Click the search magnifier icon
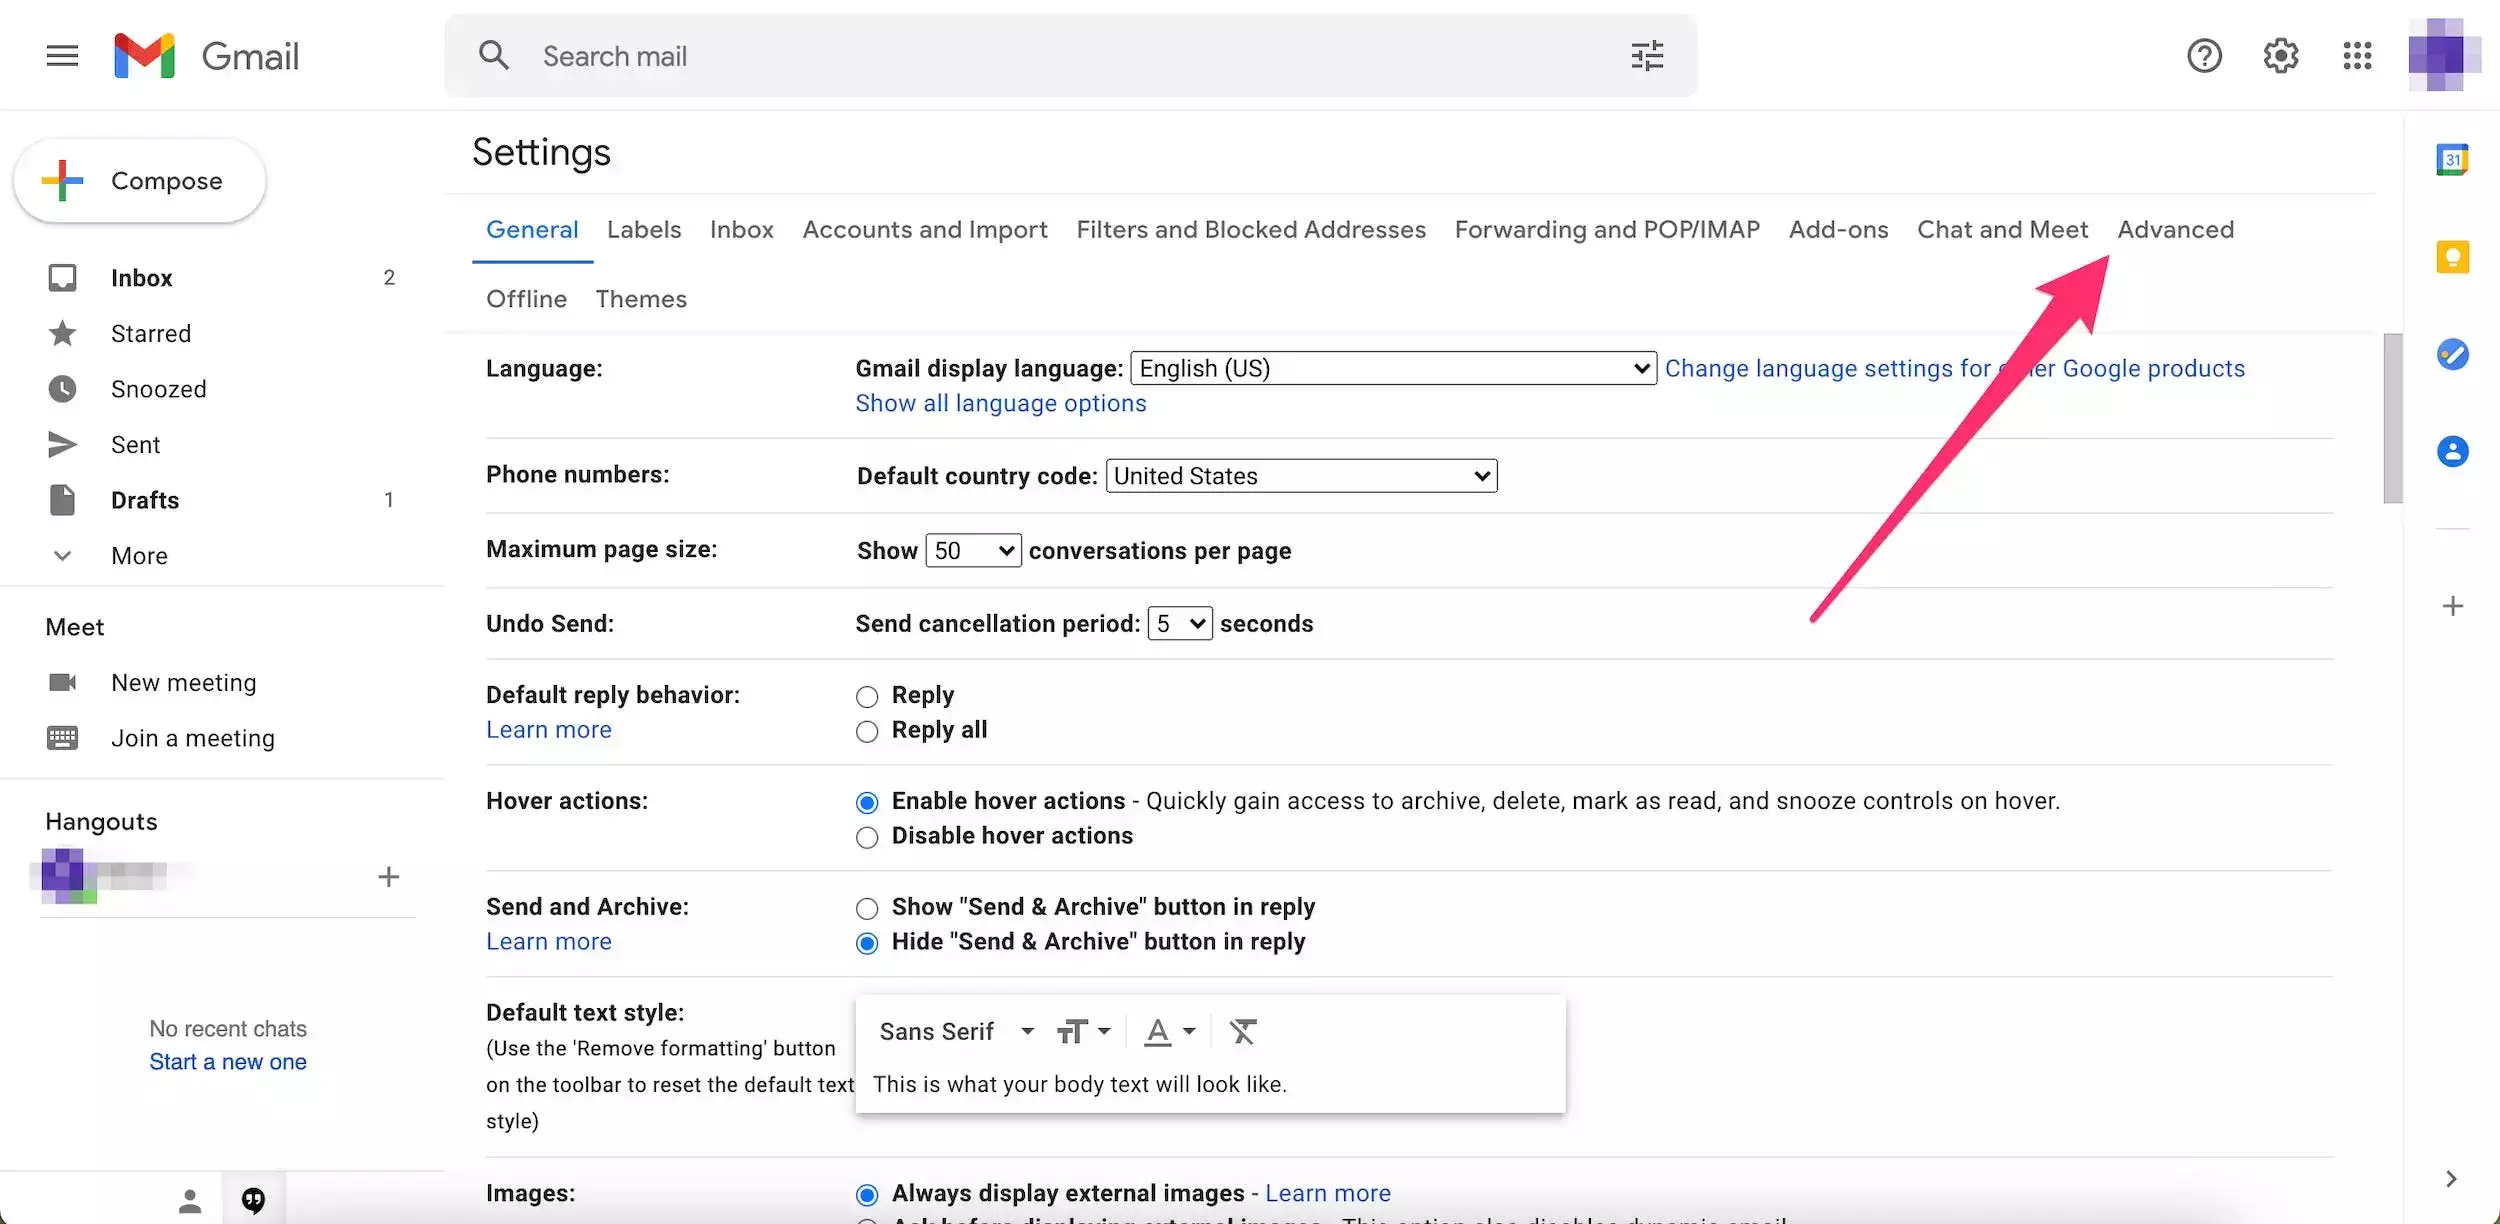The image size is (2500, 1224). pyautogui.click(x=494, y=55)
